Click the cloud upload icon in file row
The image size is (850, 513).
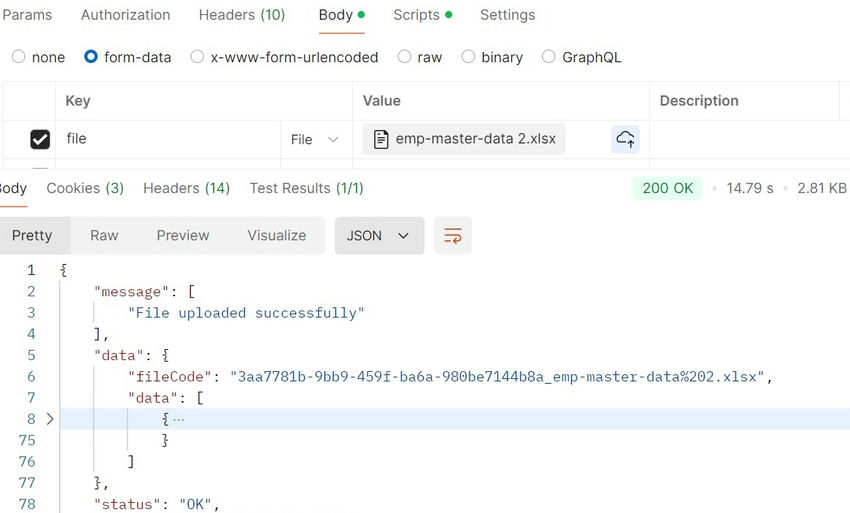(625, 139)
